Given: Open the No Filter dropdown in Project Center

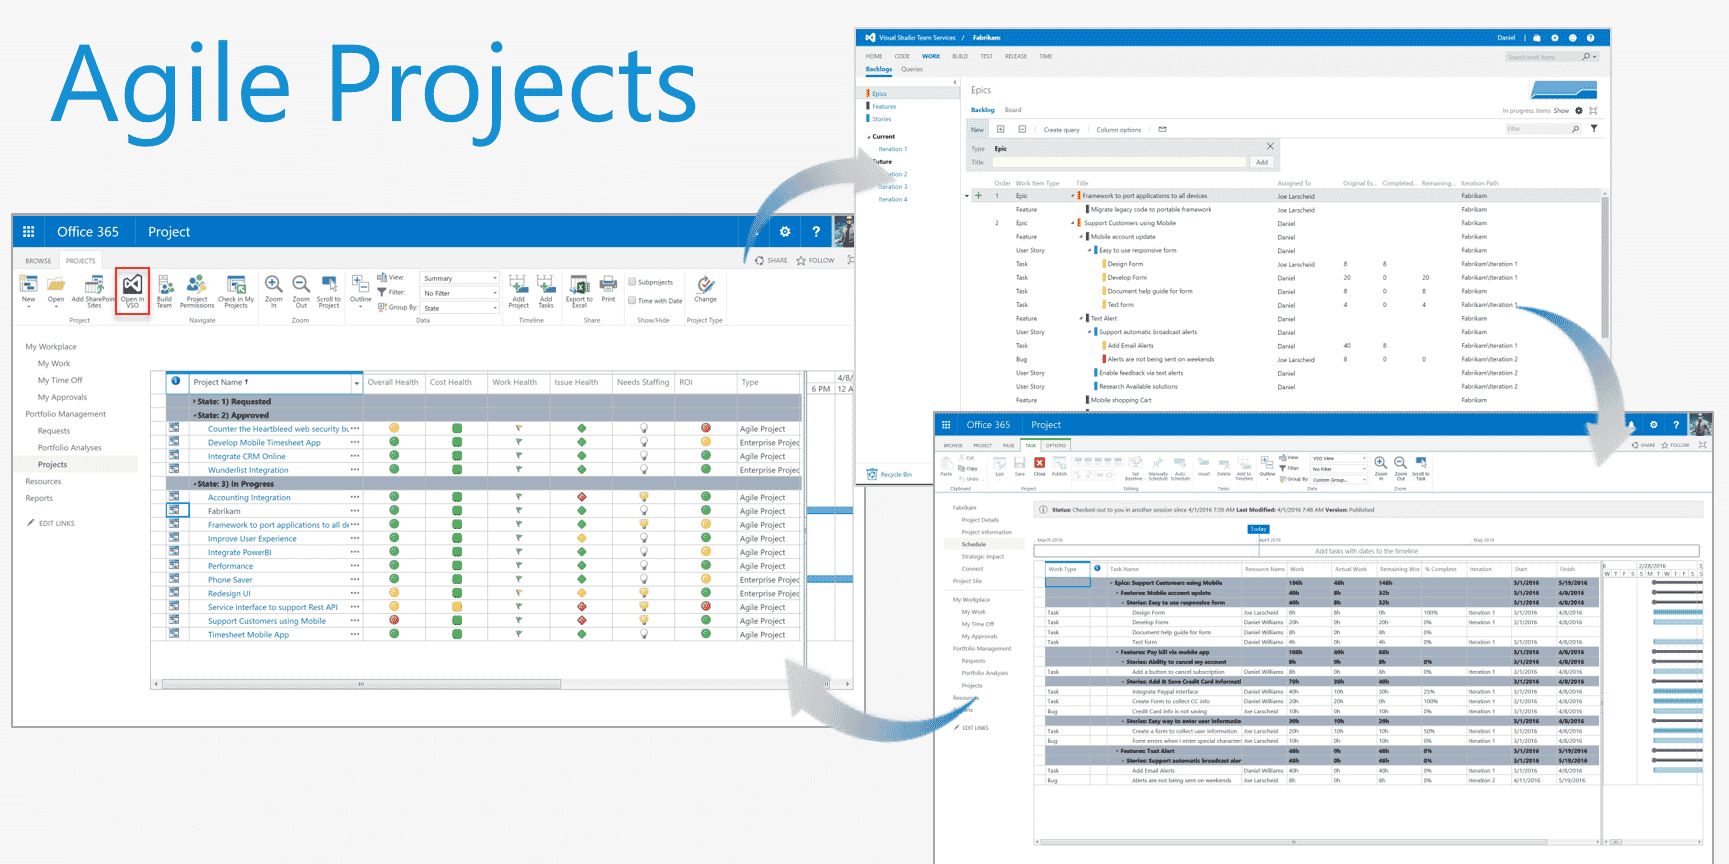Looking at the screenshot, I should [x=460, y=293].
